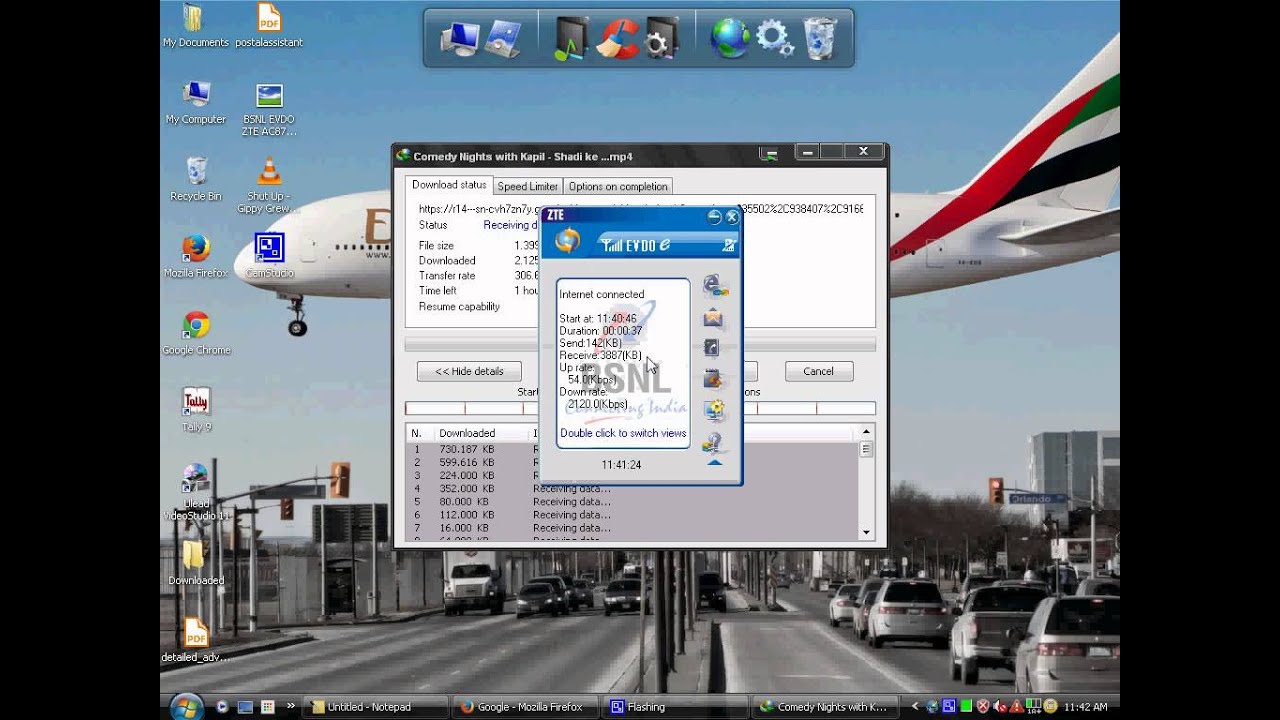
Task: Close the ZTE dialer window
Action: pyautogui.click(x=731, y=216)
